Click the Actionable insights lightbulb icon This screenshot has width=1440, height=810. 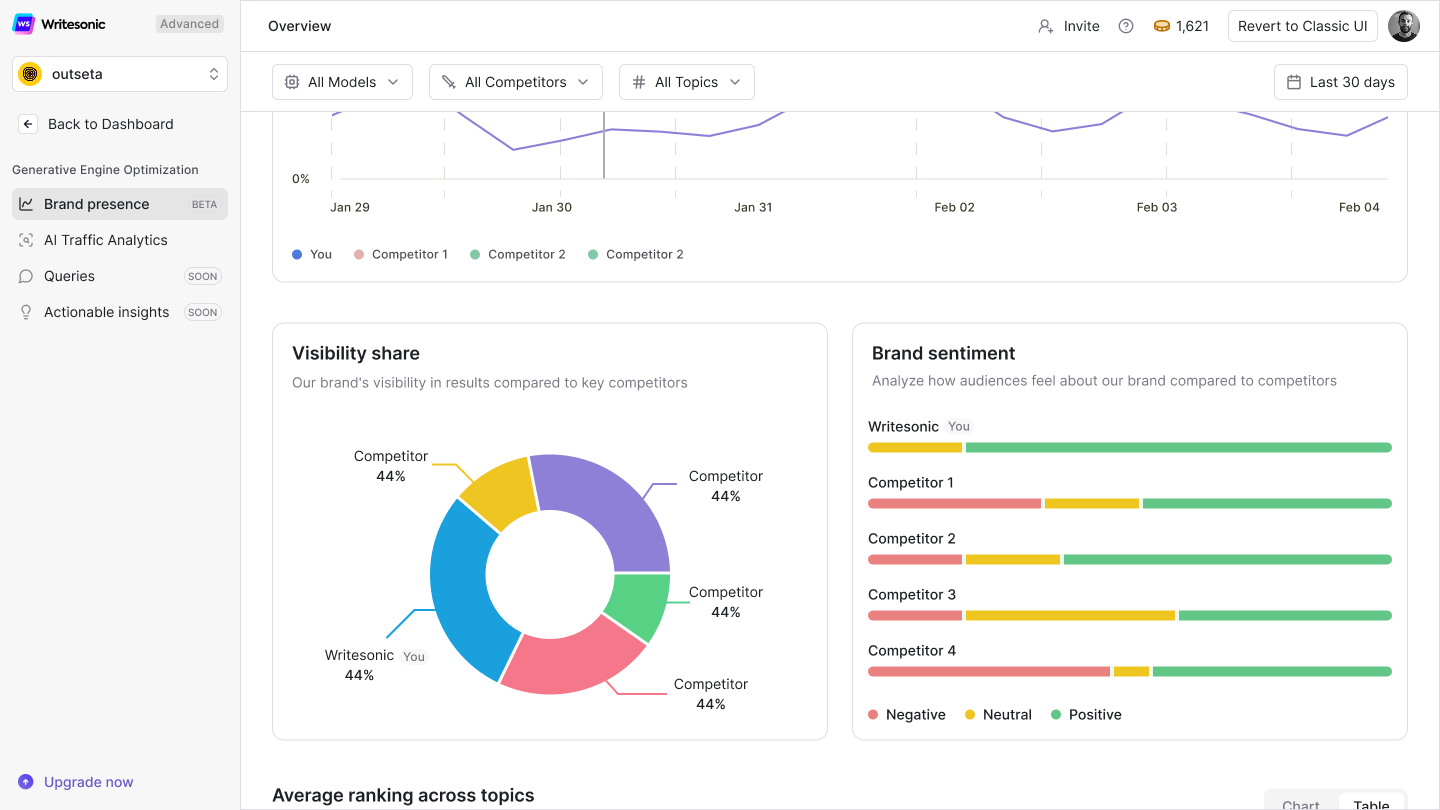click(27, 312)
